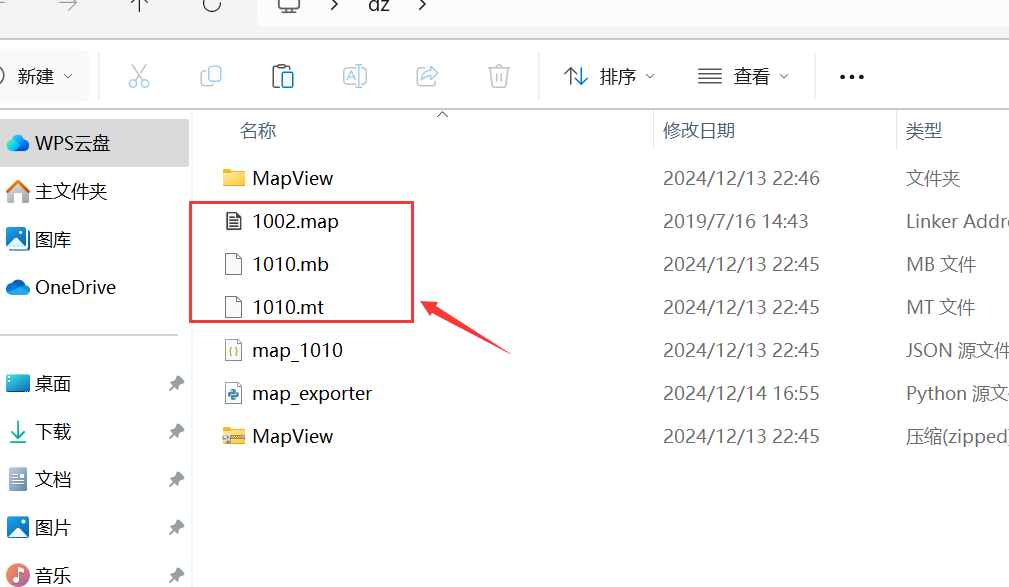Click date 2019/7/16 14:43 of 1002.map
This screenshot has height=587, width=1009.
pos(736,221)
